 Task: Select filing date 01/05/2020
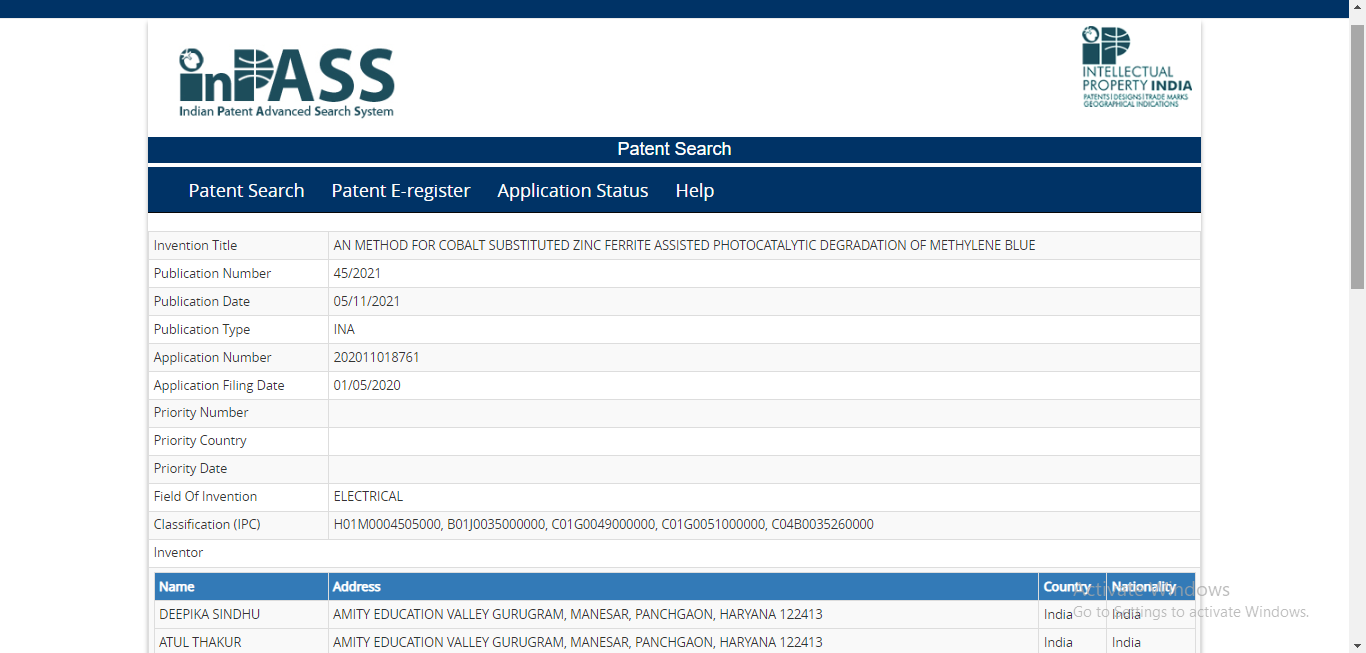coord(367,385)
